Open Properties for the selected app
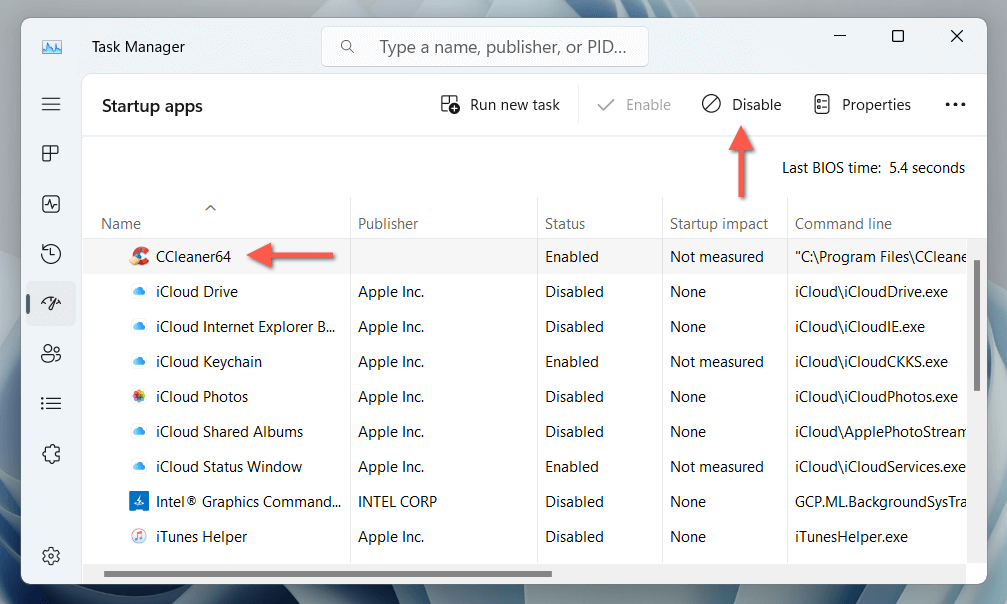The width and height of the screenshot is (1007, 604). point(862,104)
